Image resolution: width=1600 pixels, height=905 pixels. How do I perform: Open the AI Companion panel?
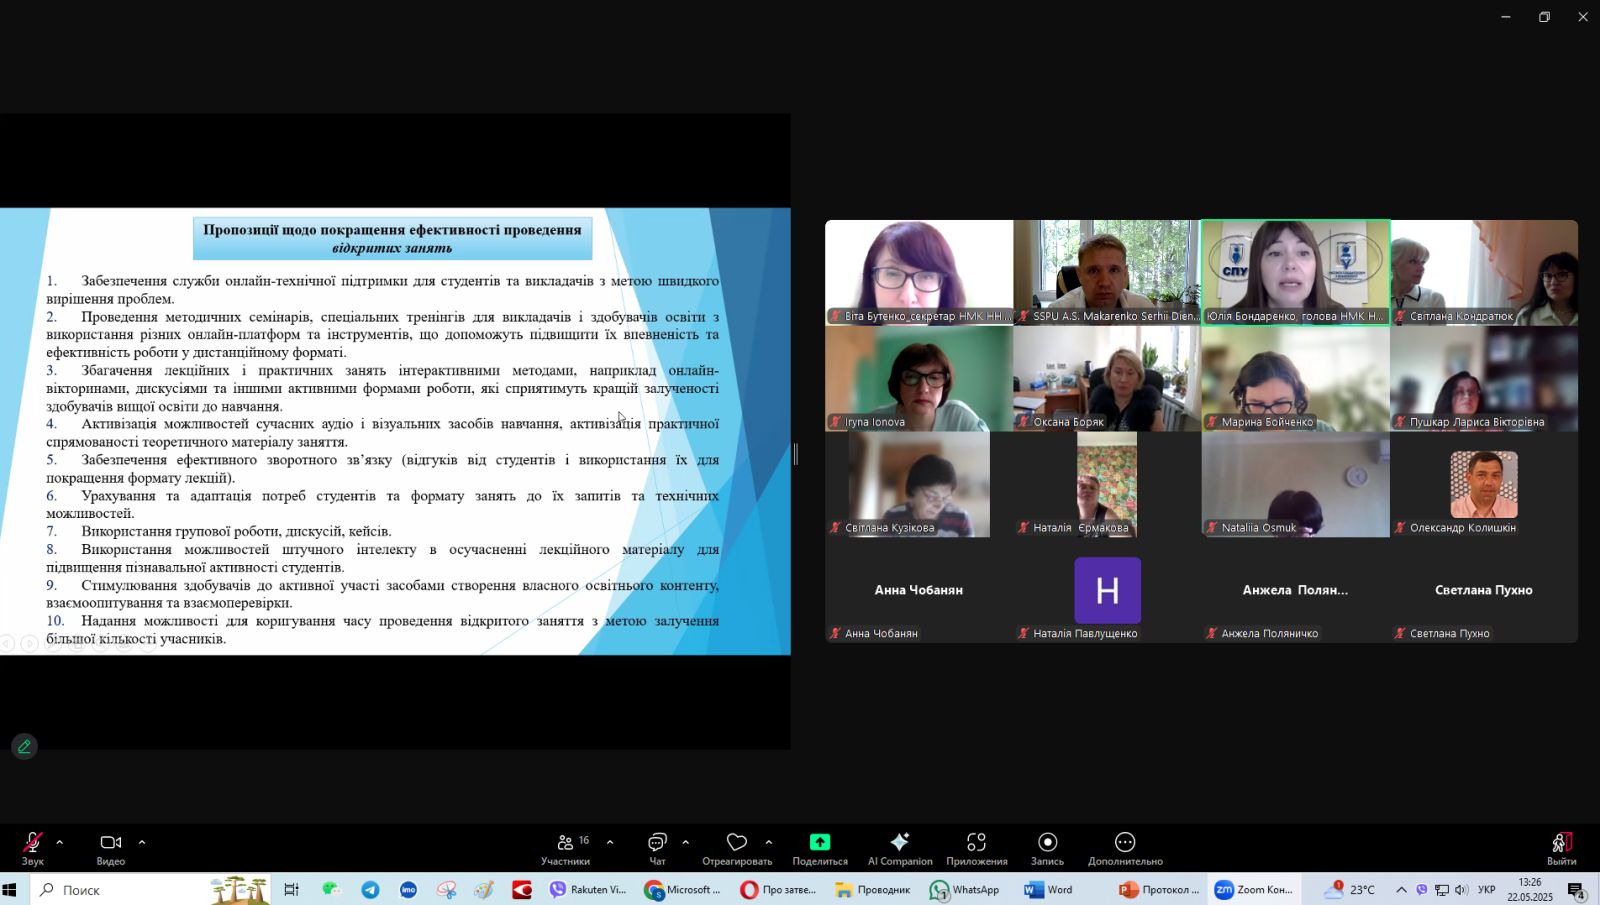899,847
